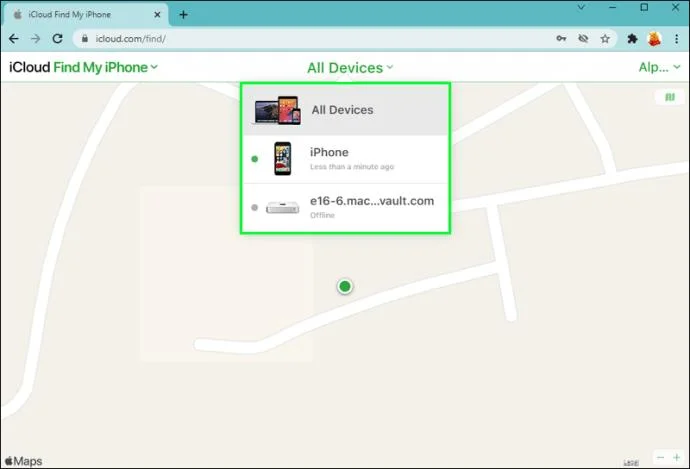Click the 'Less than a minute ago' status
Screen dimensions: 690x469
(x=352, y=167)
